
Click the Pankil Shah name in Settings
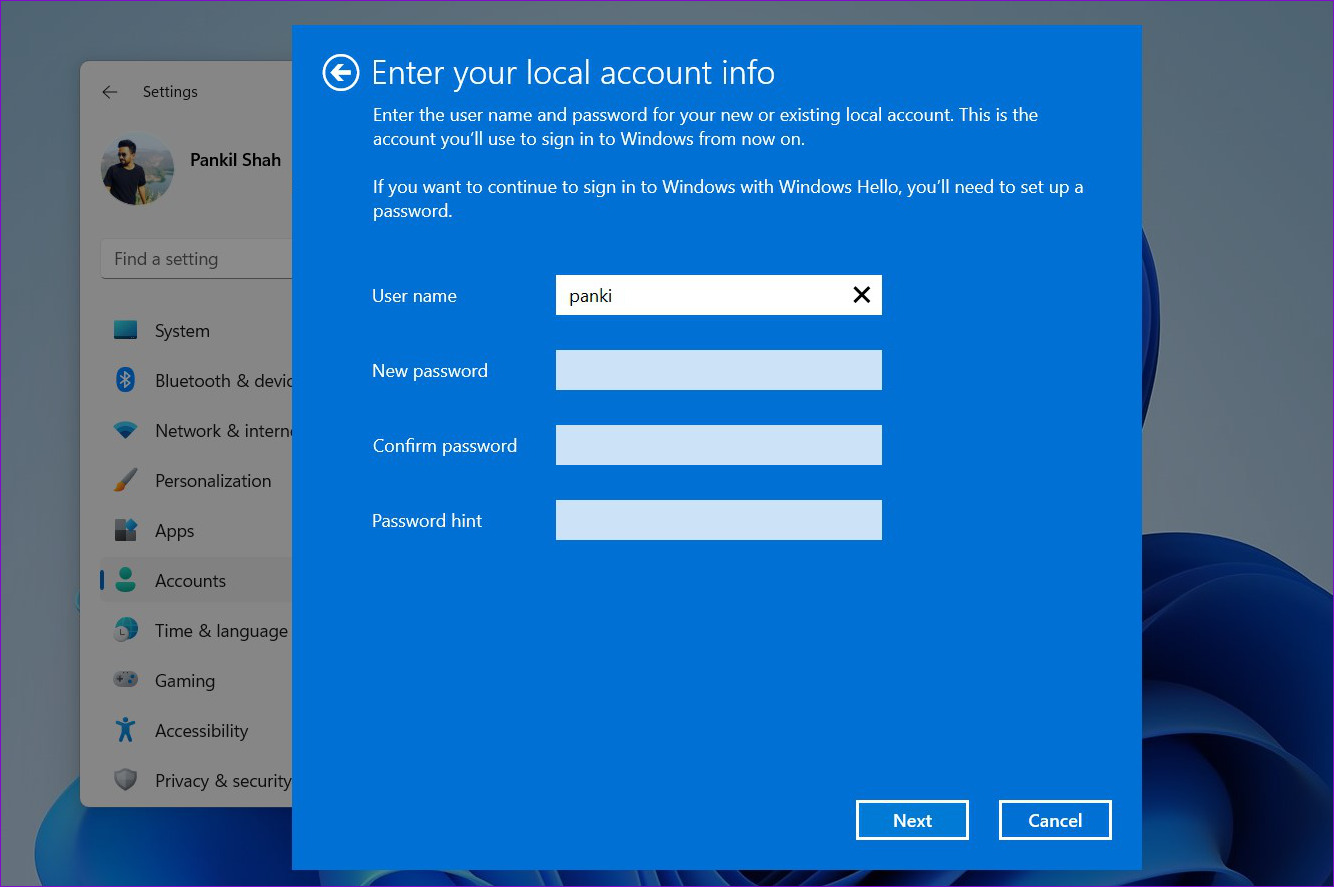click(235, 160)
